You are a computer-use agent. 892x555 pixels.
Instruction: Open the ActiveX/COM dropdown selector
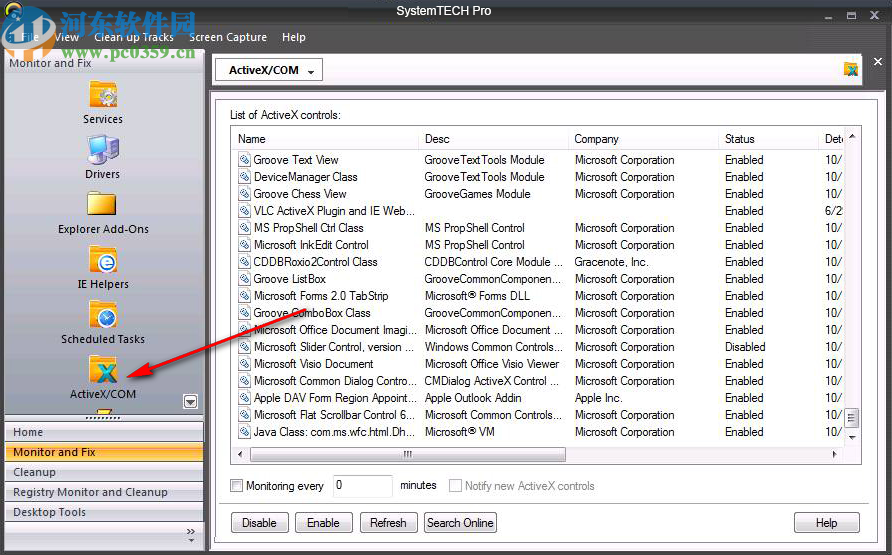click(269, 70)
